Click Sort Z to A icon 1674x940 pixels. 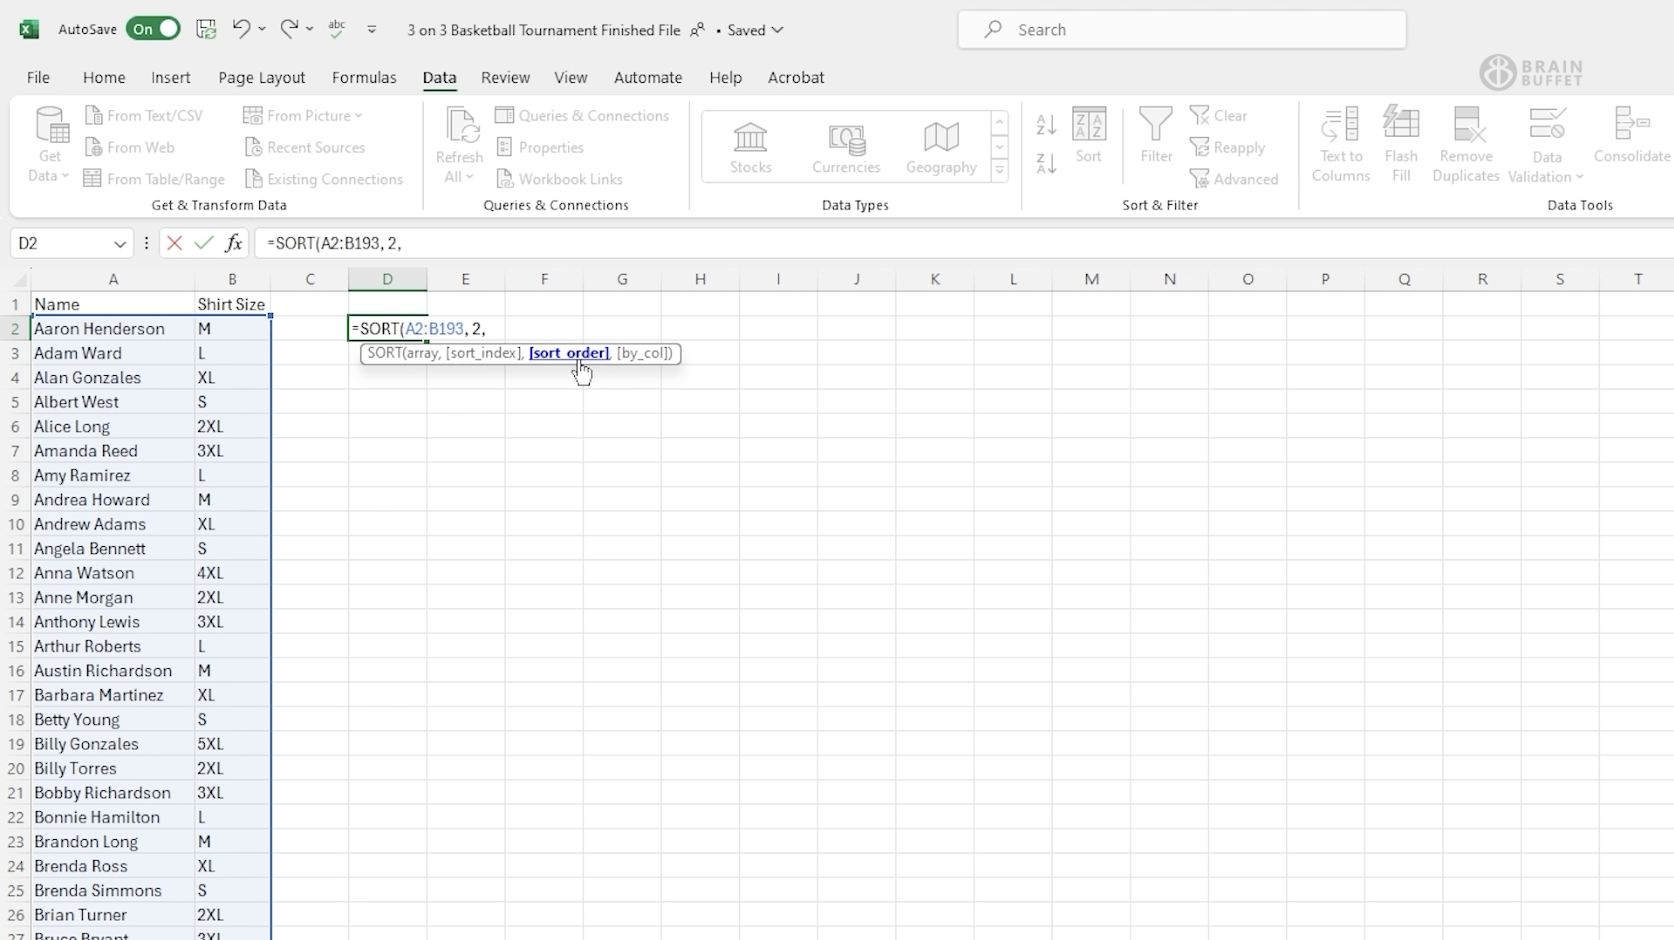pos(1046,163)
